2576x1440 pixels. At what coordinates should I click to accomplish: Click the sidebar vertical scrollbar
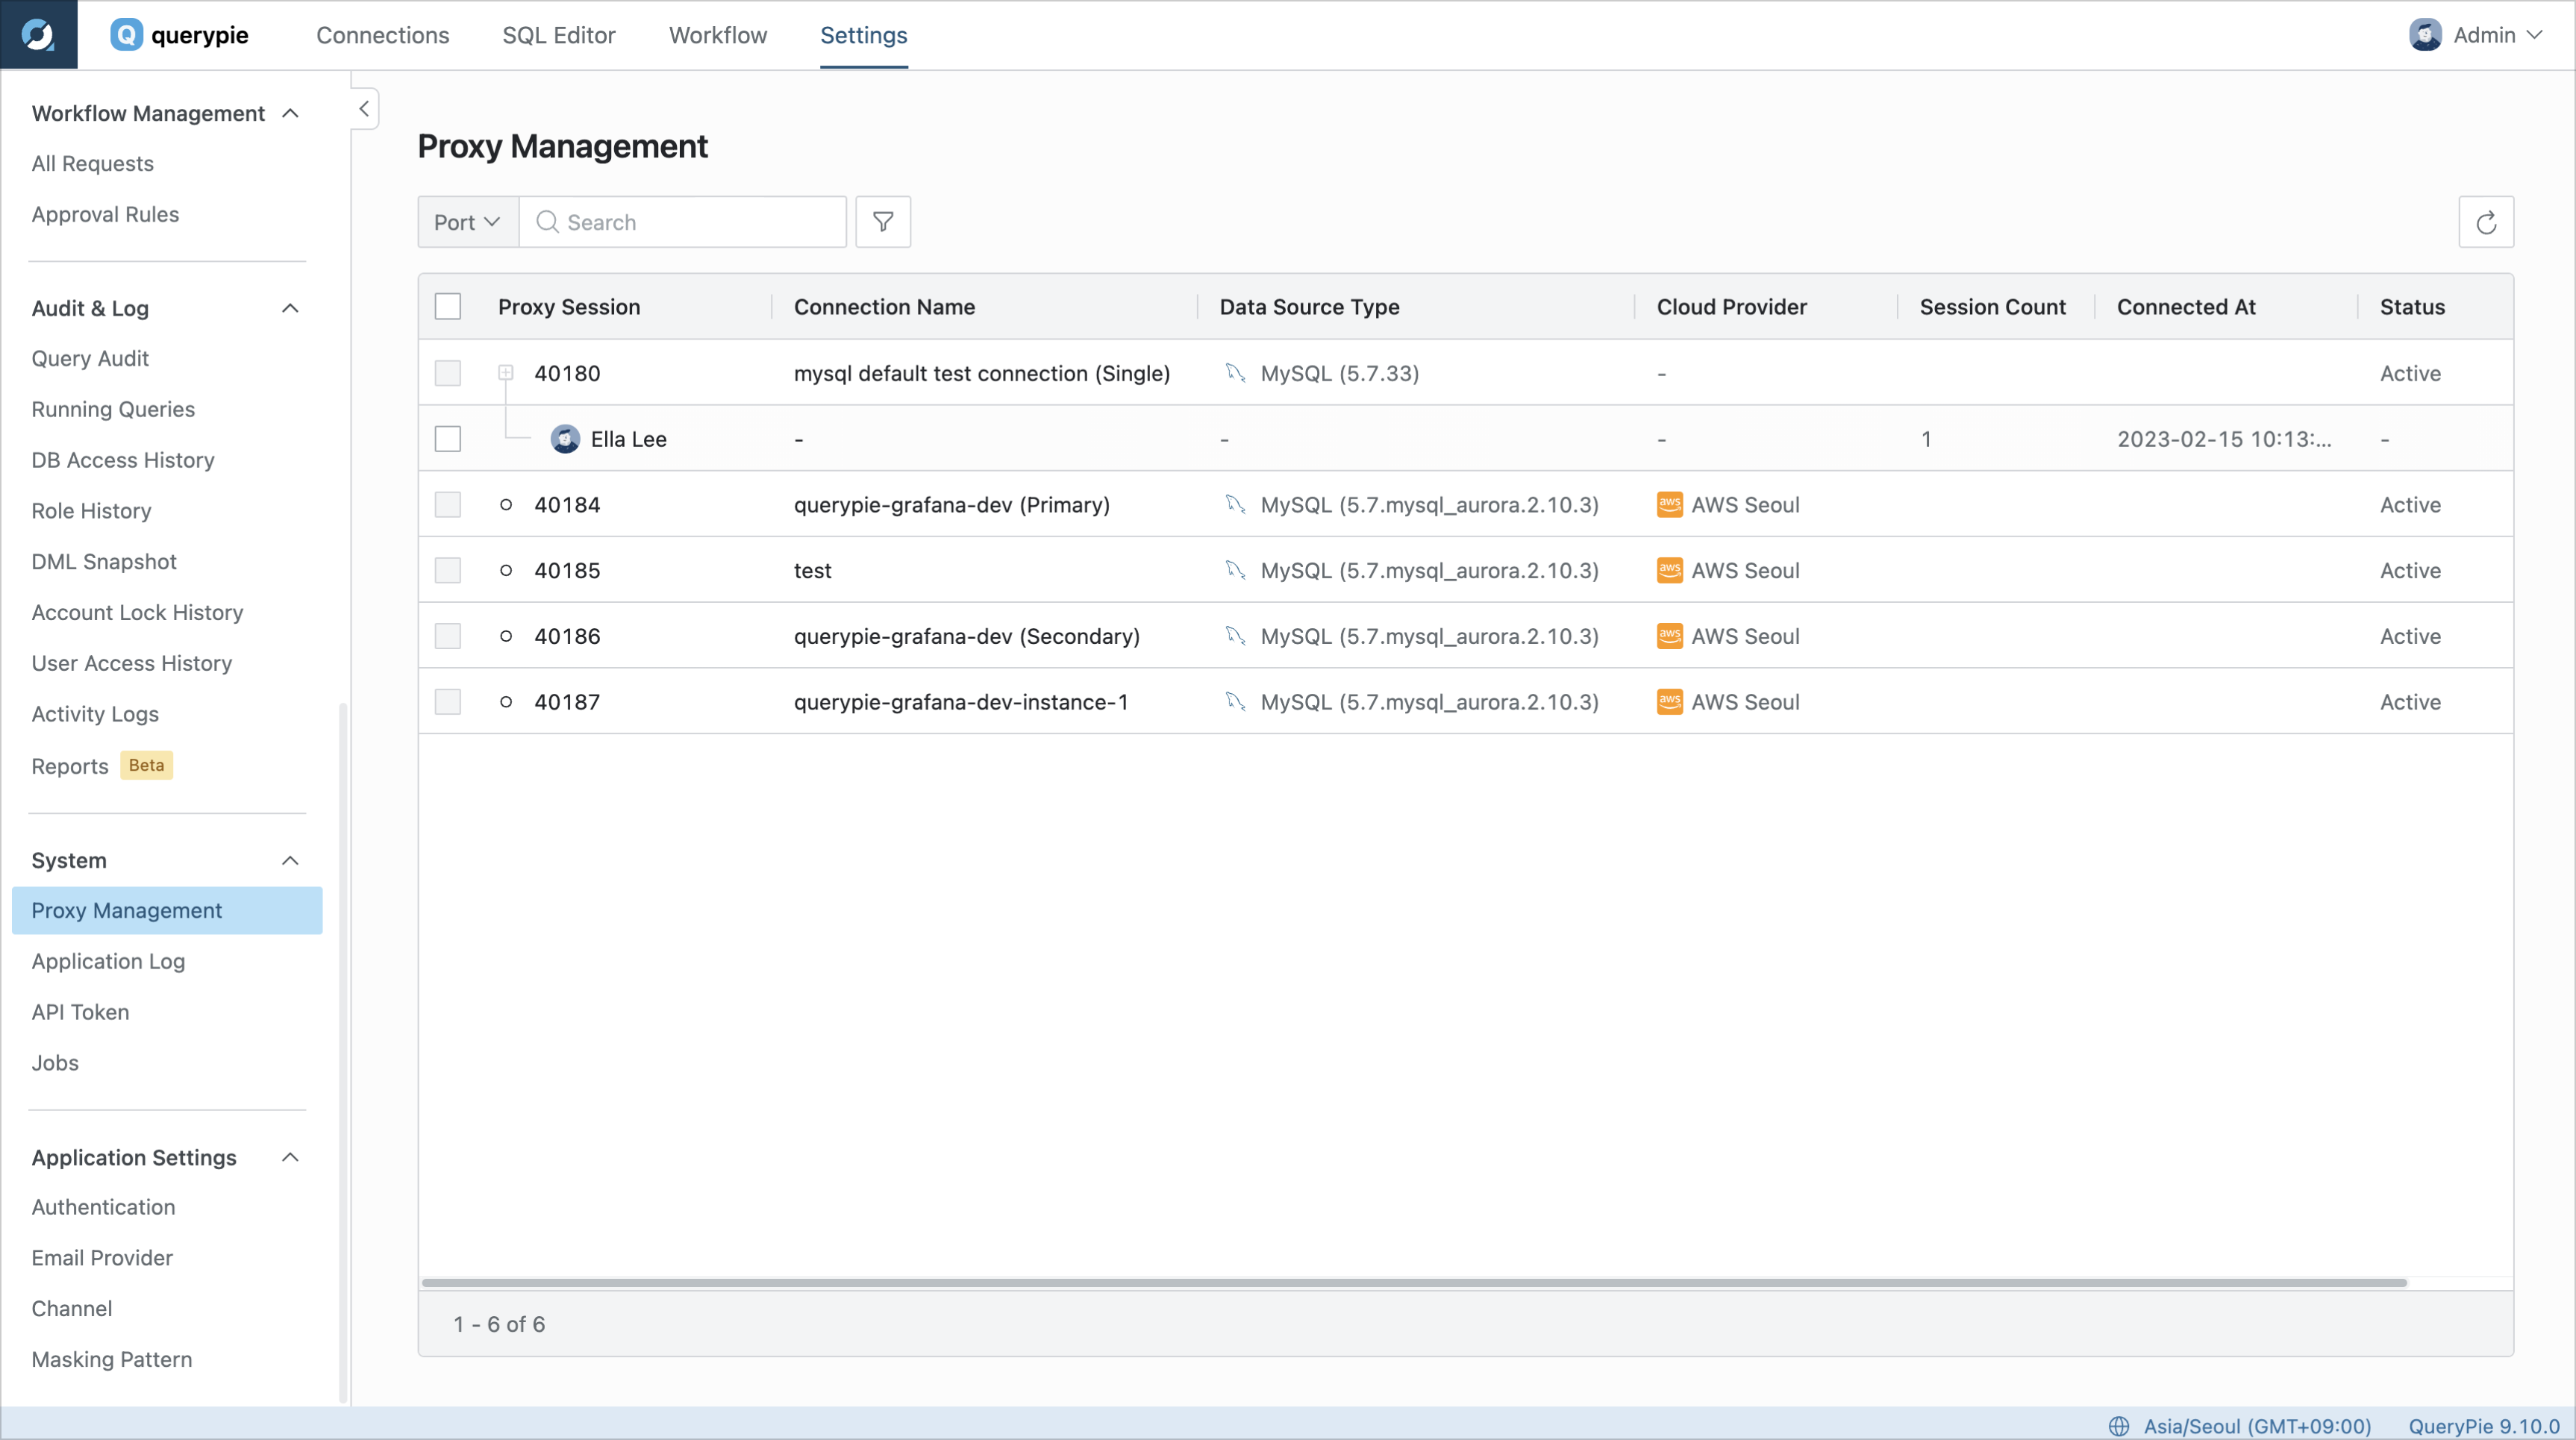point(343,1052)
